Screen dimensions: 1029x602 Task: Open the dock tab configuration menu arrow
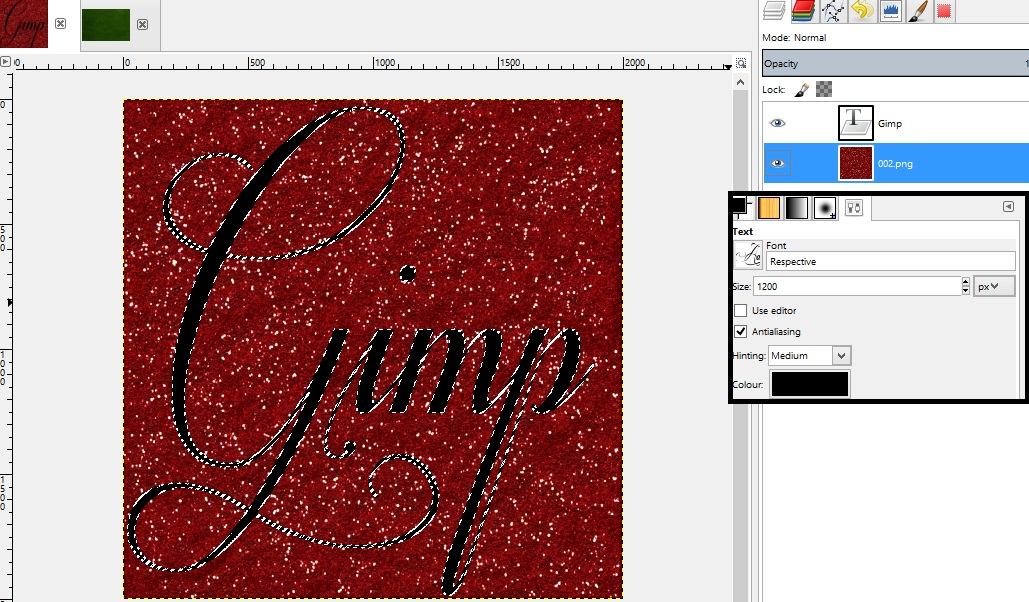click(1009, 207)
